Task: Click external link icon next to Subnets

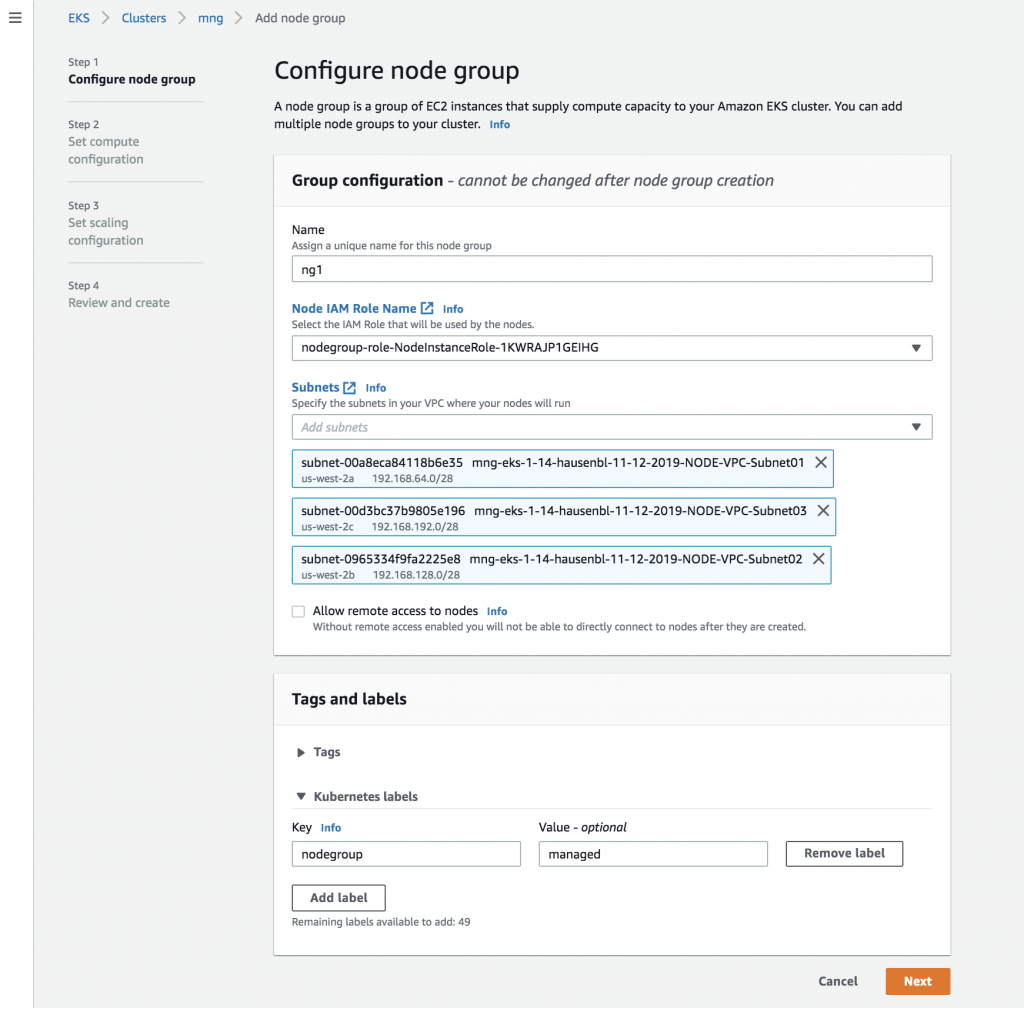Action: pos(350,387)
